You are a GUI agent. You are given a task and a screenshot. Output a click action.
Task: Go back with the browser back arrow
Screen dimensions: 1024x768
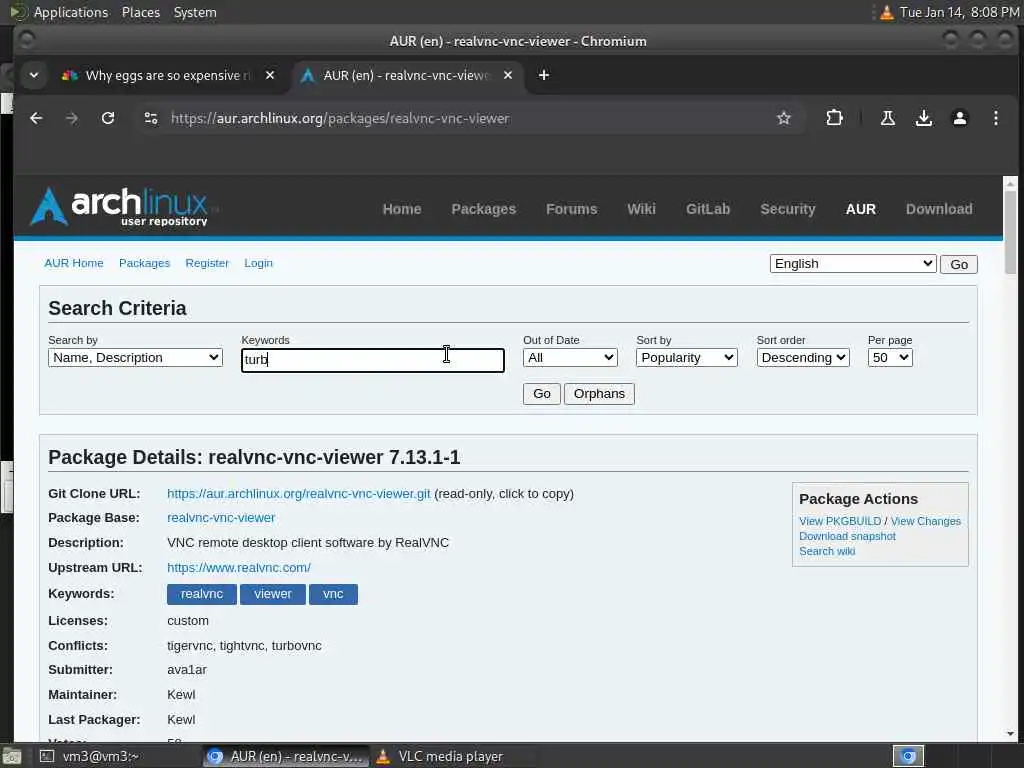(36, 118)
